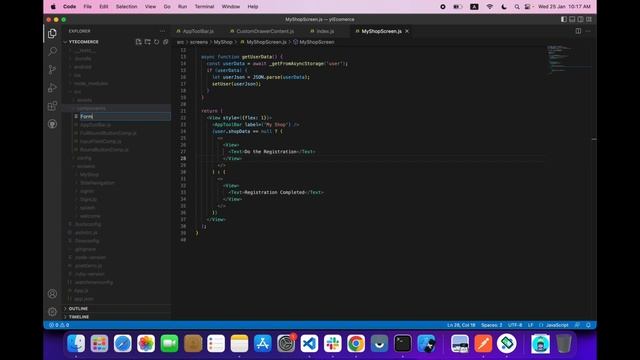Open the Manage gear in activity bar
640x360 pixels.
pyautogui.click(x=52, y=312)
